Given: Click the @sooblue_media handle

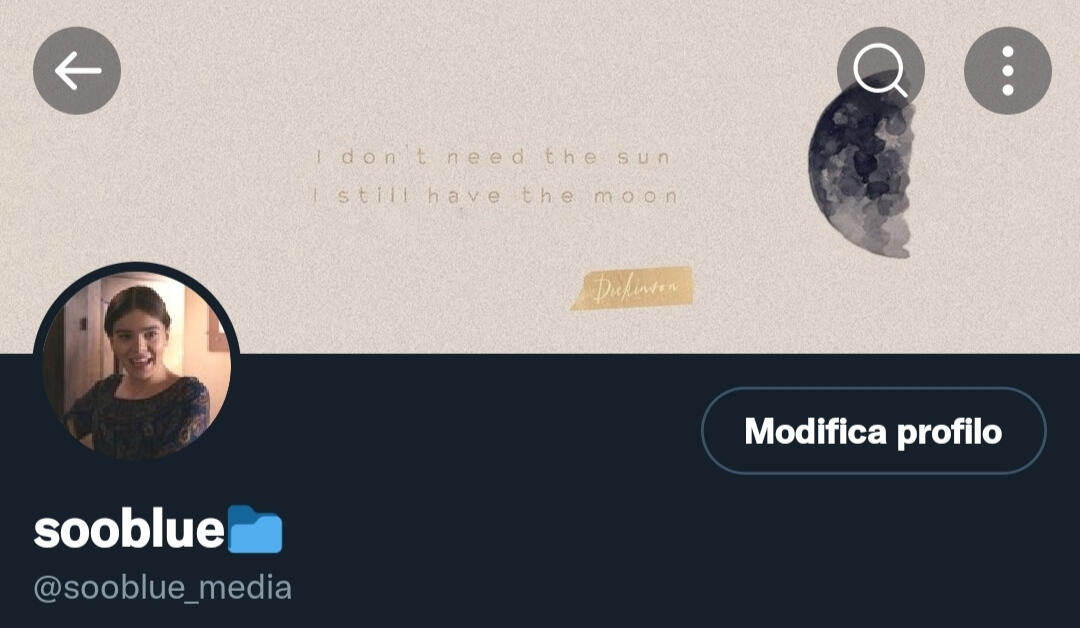Looking at the screenshot, I should coord(163,588).
